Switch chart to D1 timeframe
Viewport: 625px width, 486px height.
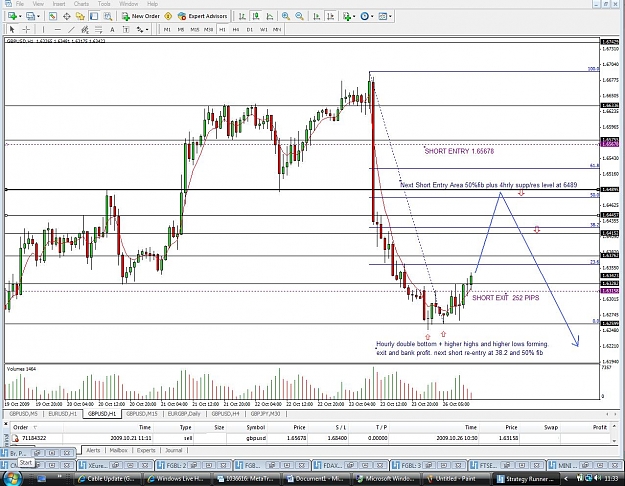coord(250,30)
